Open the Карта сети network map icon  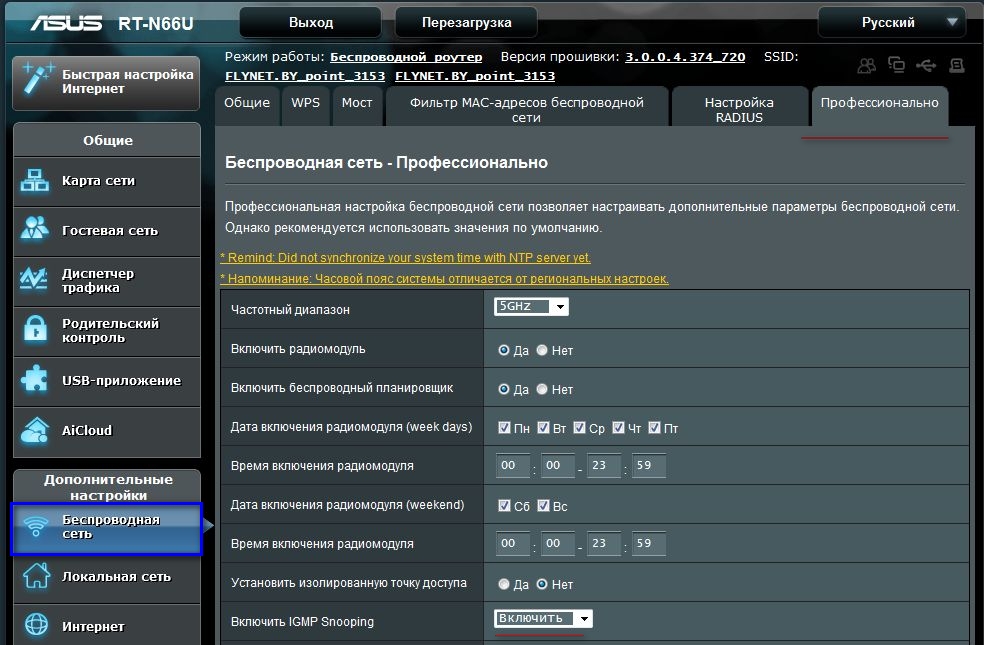pyautogui.click(x=35, y=181)
